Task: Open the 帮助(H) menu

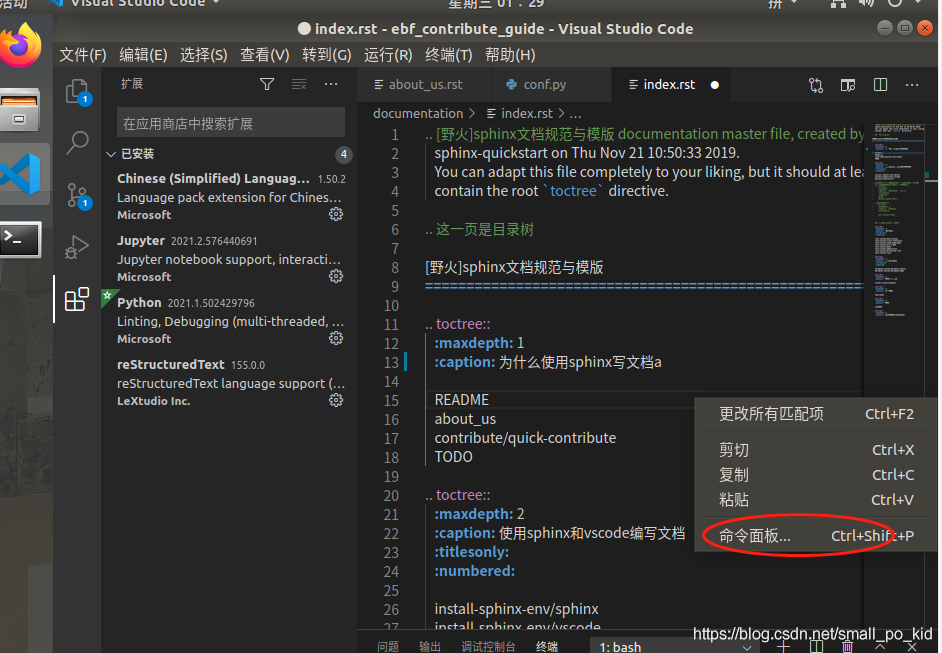Action: (510, 55)
